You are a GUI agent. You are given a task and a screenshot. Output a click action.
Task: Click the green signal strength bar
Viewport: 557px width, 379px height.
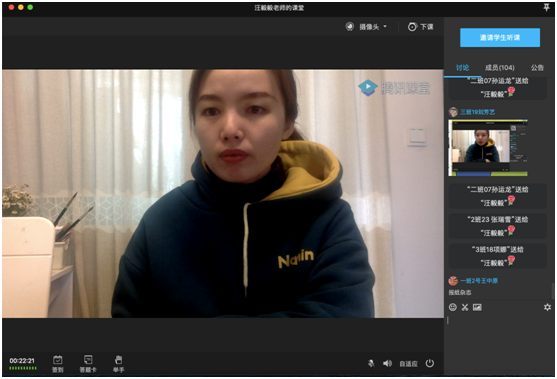pyautogui.click(x=23, y=368)
